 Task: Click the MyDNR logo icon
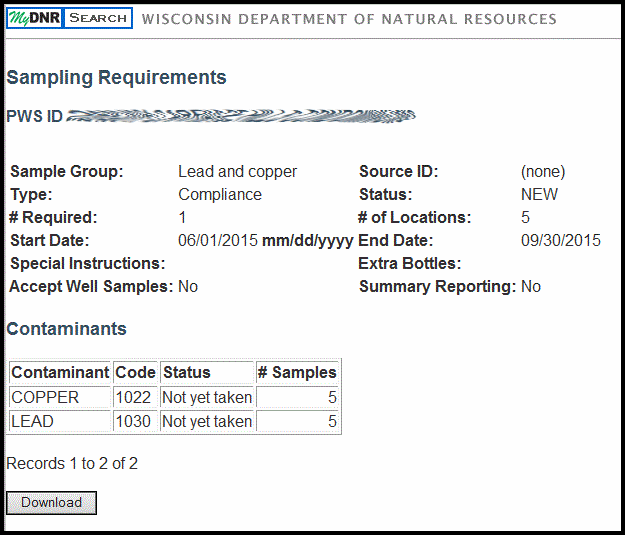click(x=34, y=18)
